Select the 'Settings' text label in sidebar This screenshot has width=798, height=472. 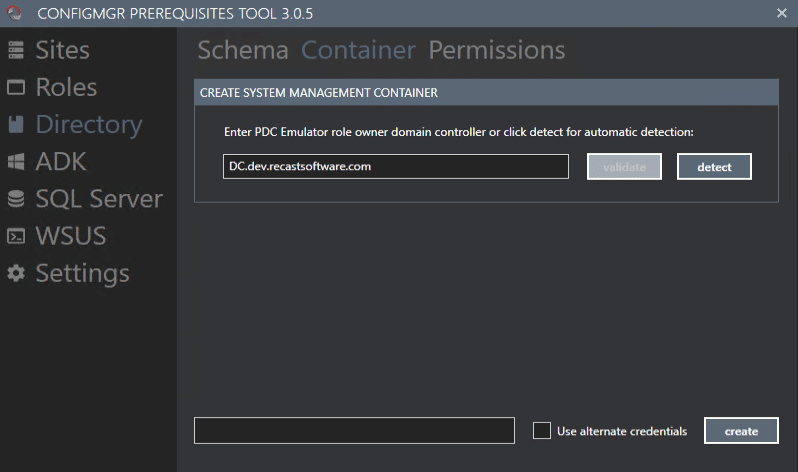coord(82,273)
